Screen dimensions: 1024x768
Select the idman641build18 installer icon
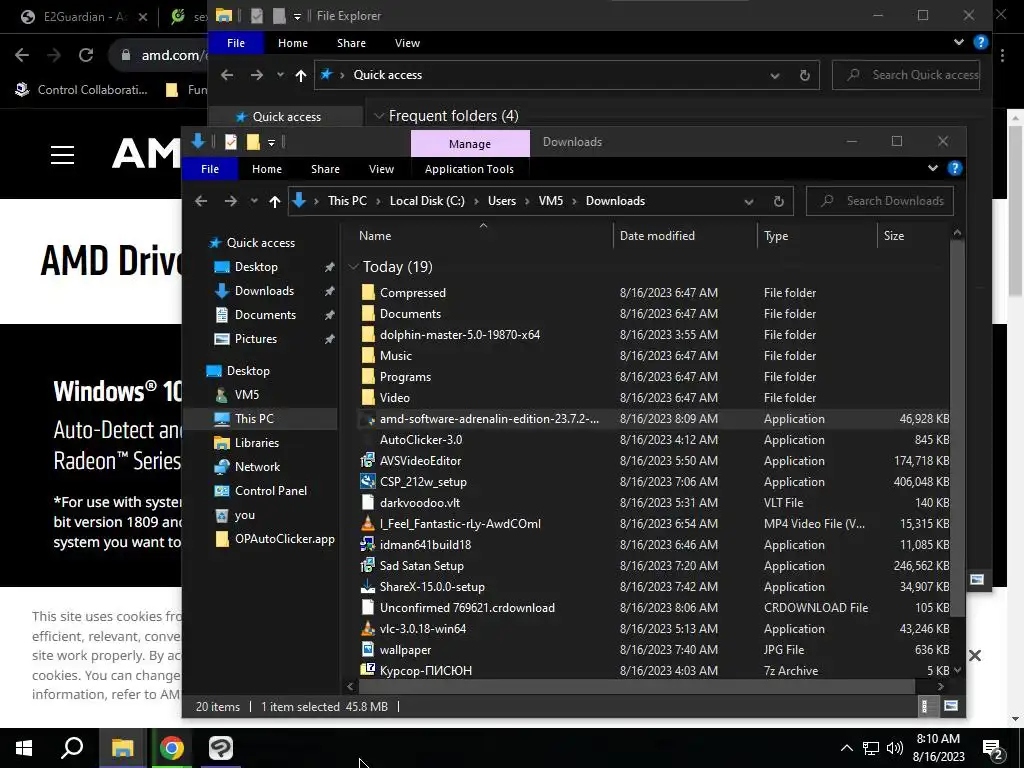click(x=368, y=545)
